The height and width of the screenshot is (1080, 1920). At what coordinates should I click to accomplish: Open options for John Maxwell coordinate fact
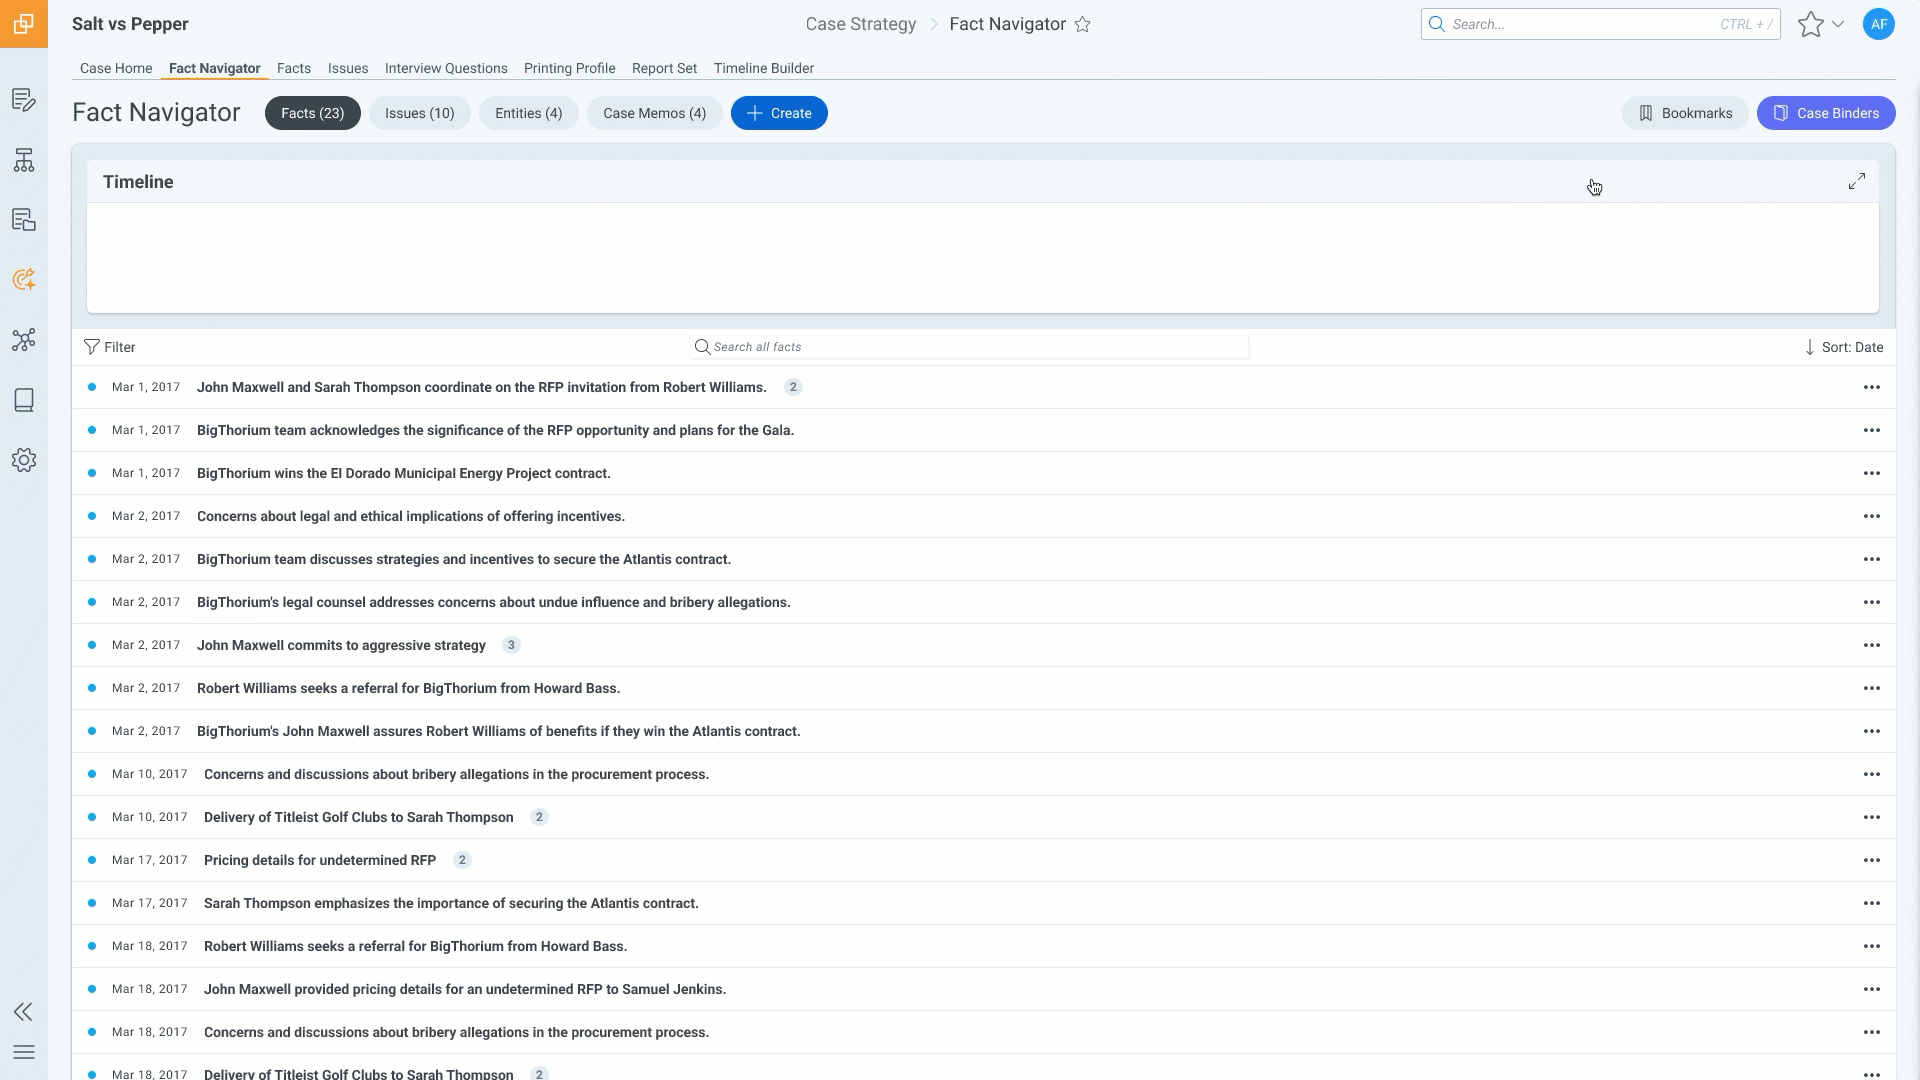[1872, 387]
